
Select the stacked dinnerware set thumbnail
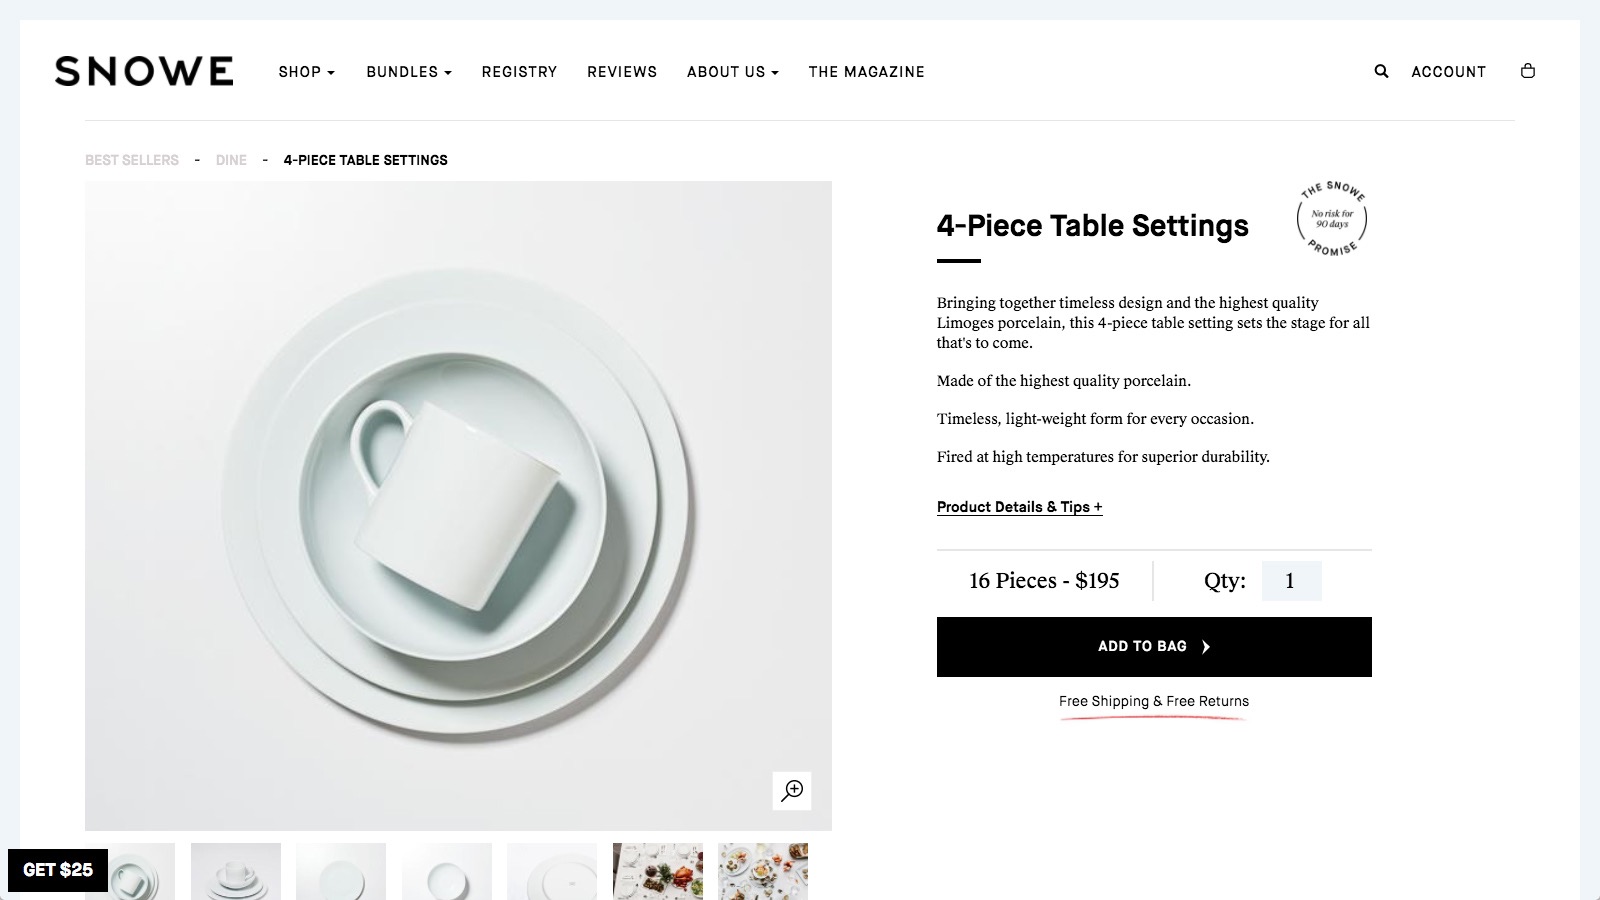click(x=236, y=872)
